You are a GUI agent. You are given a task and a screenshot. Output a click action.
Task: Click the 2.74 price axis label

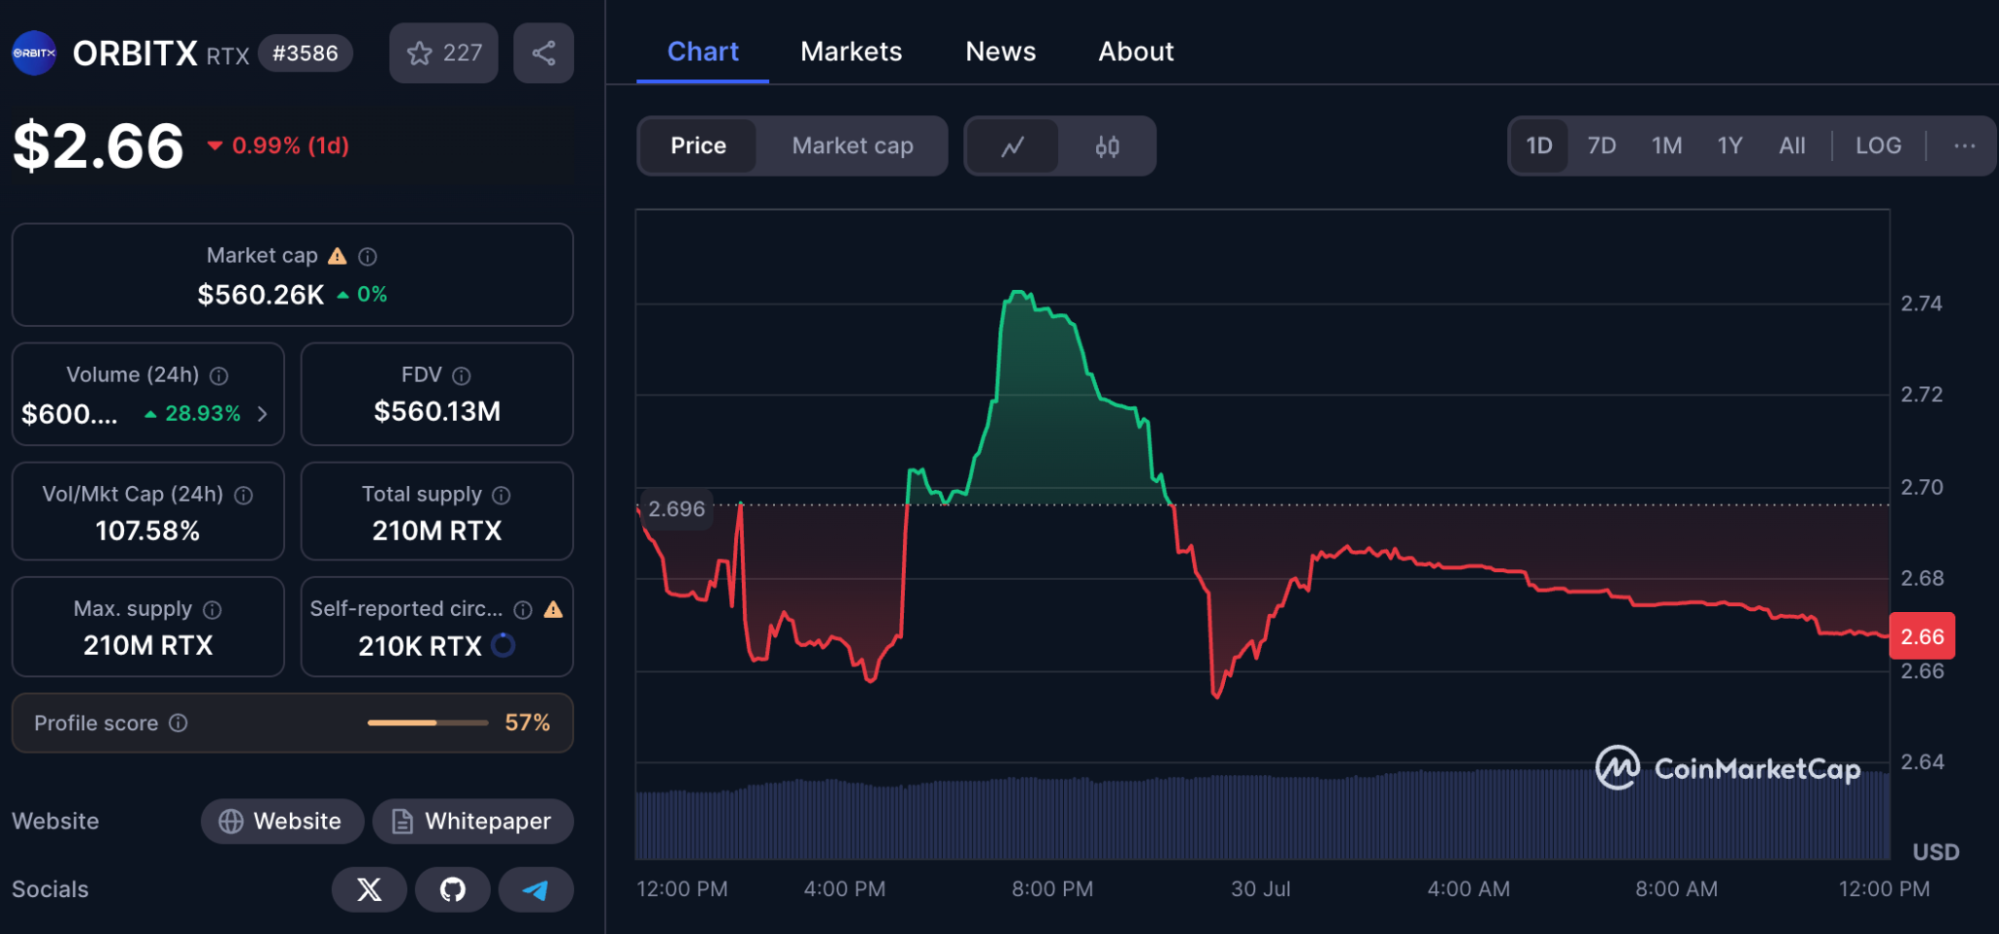1921,304
